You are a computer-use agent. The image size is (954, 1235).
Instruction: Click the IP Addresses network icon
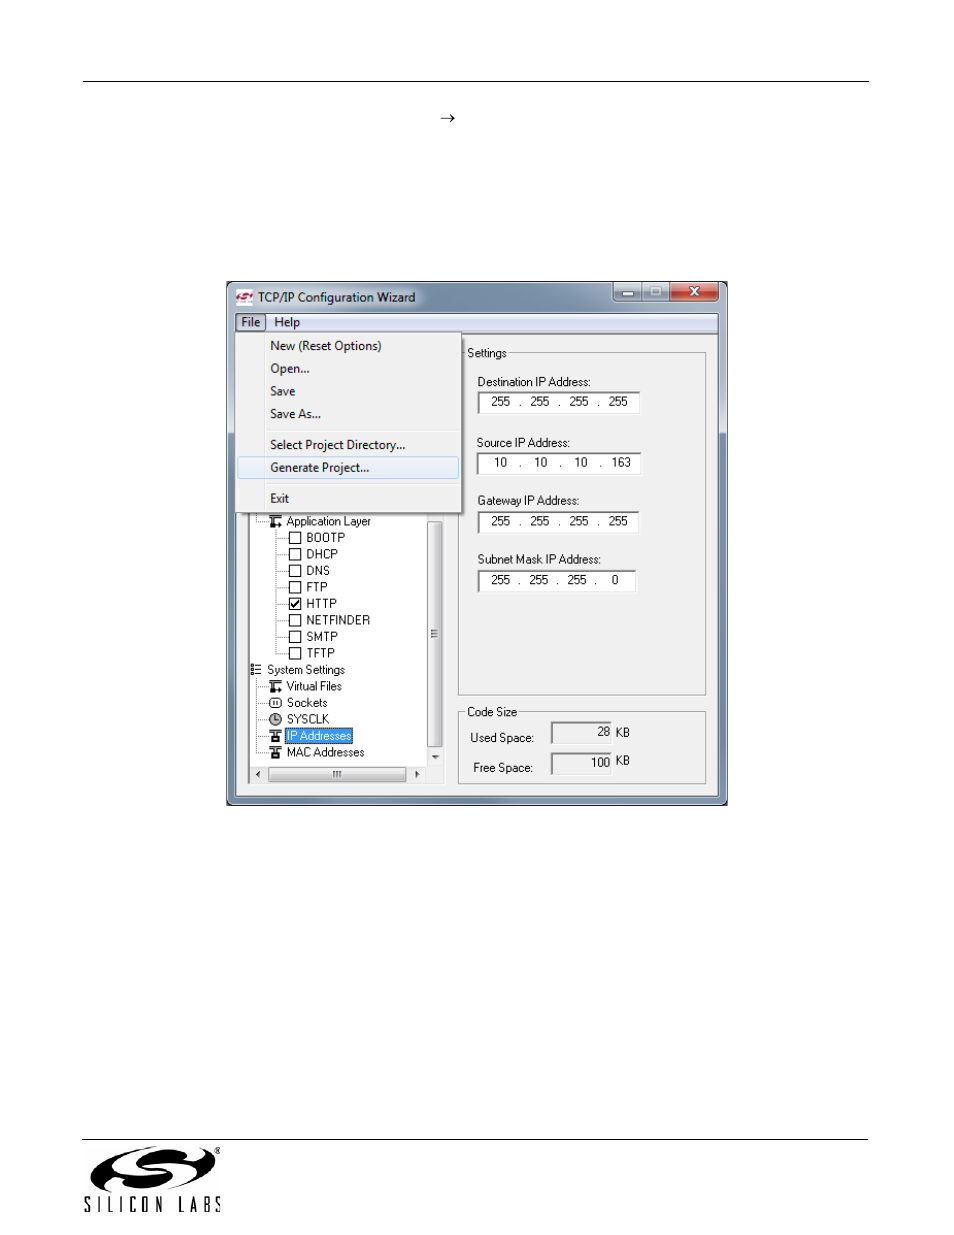[275, 736]
